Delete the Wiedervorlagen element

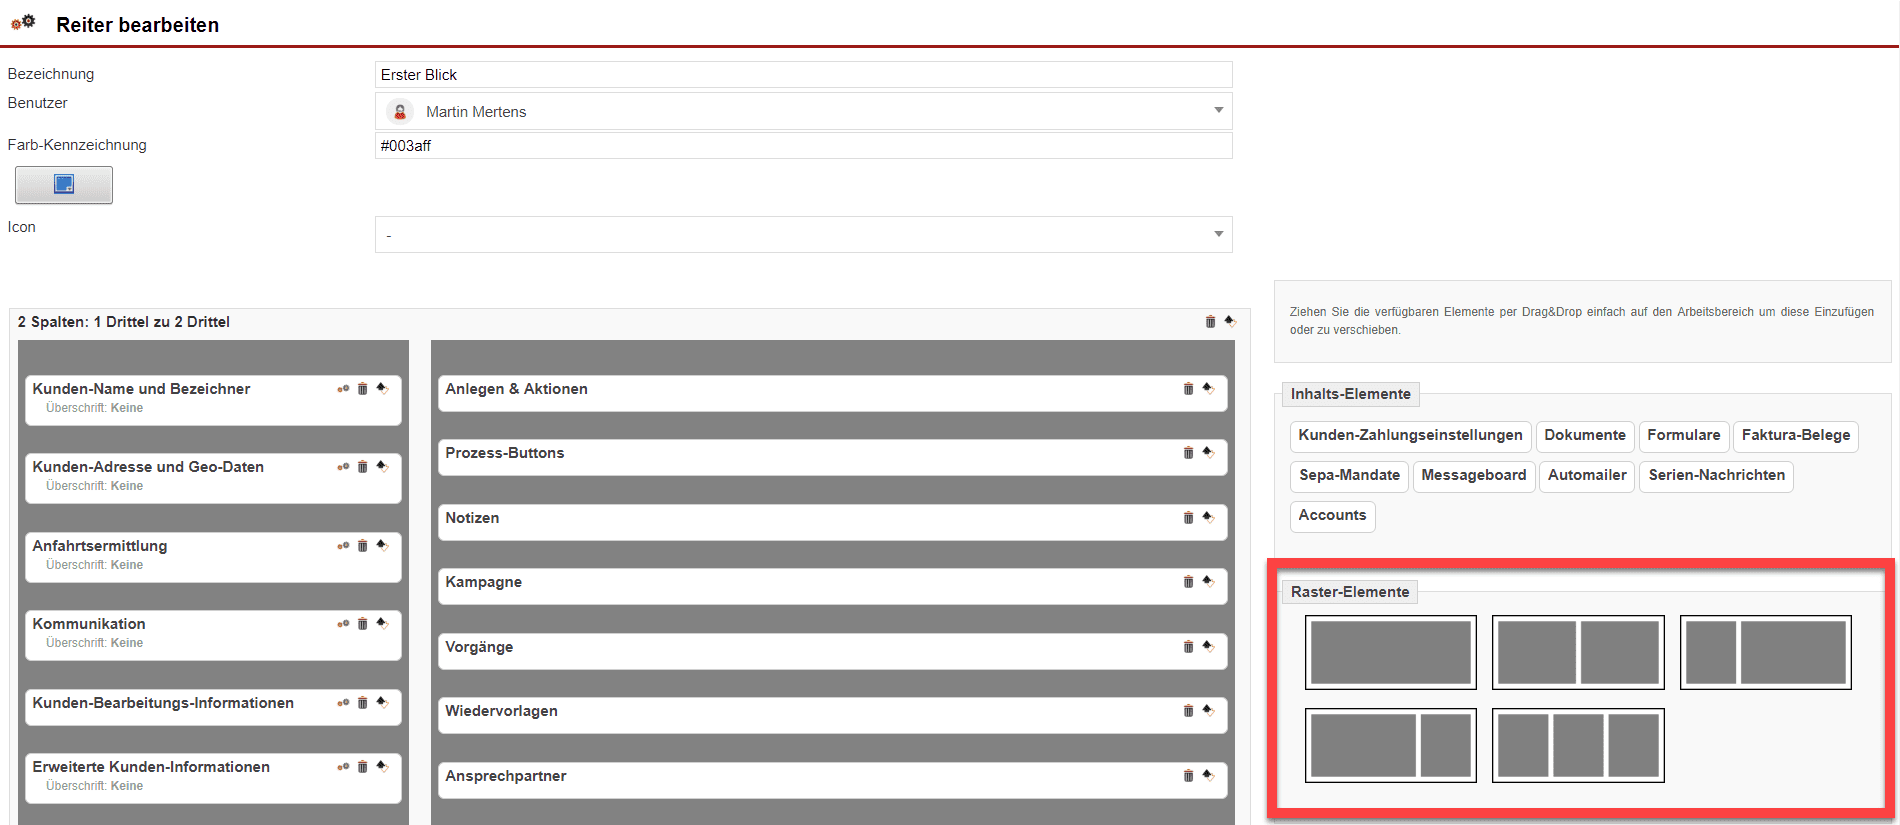pos(1188,711)
